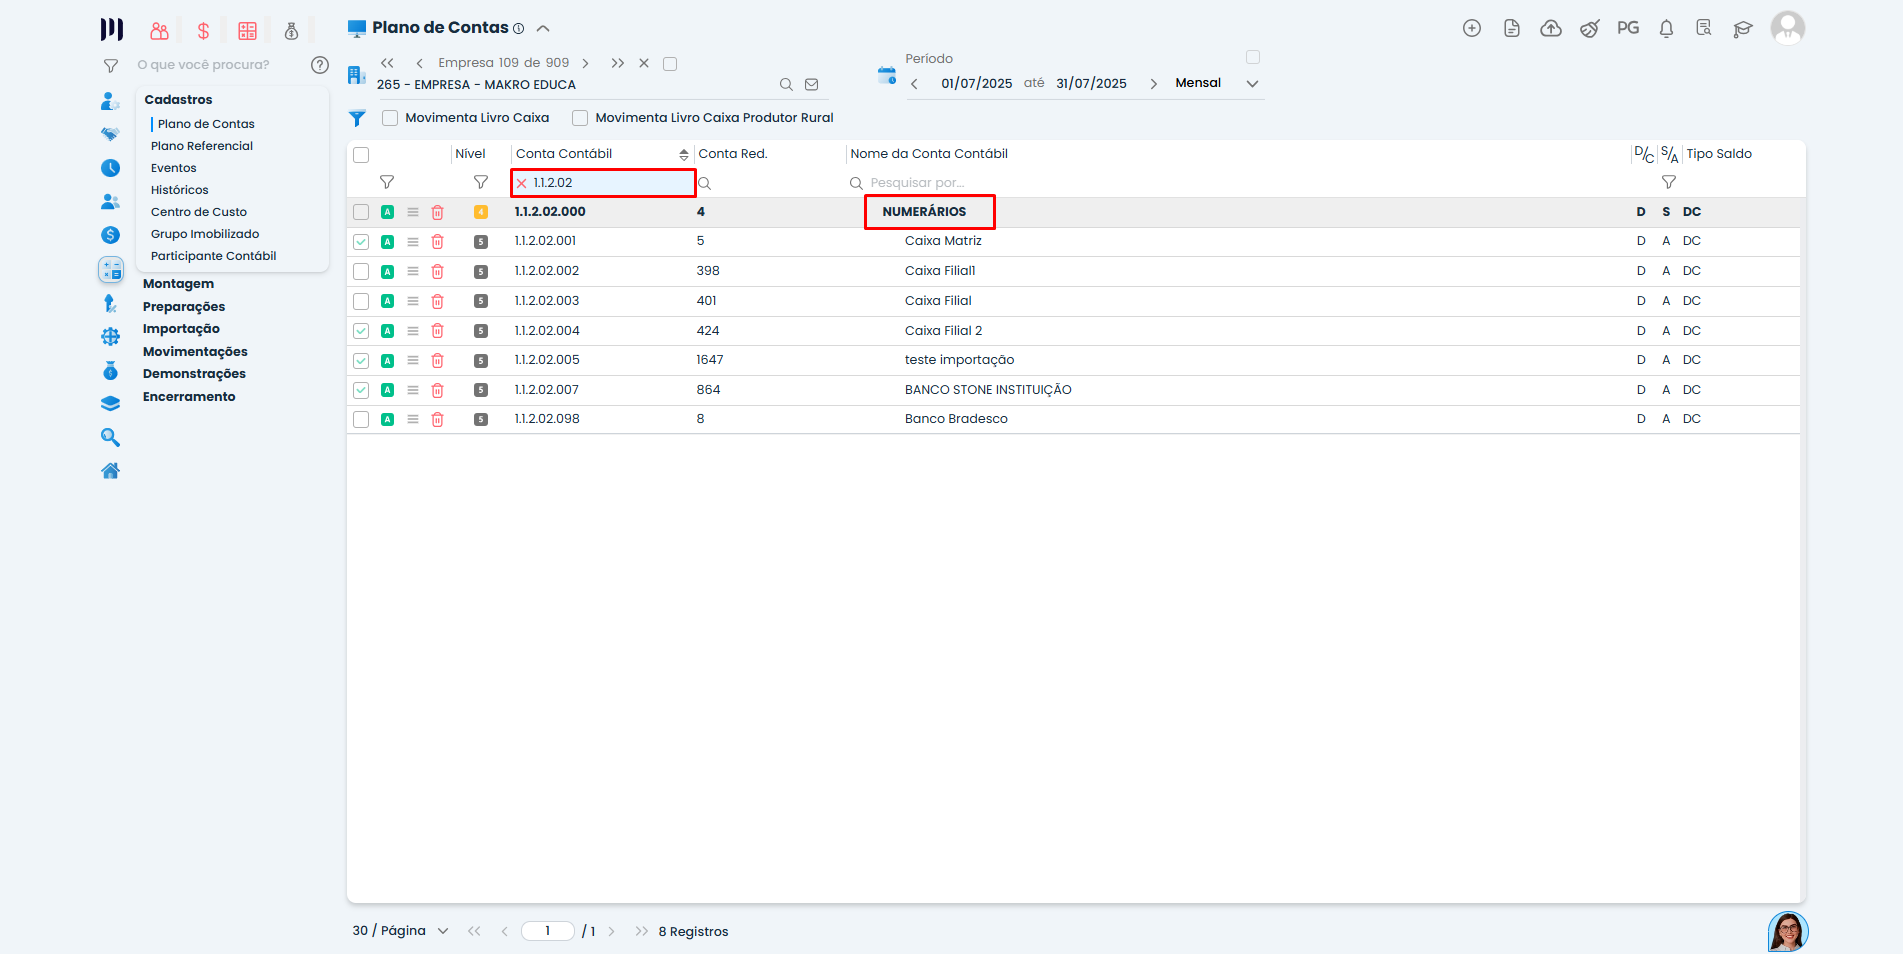The width and height of the screenshot is (1903, 954).
Task: Collapse the Plano de Contas title chevron
Action: coord(543,28)
